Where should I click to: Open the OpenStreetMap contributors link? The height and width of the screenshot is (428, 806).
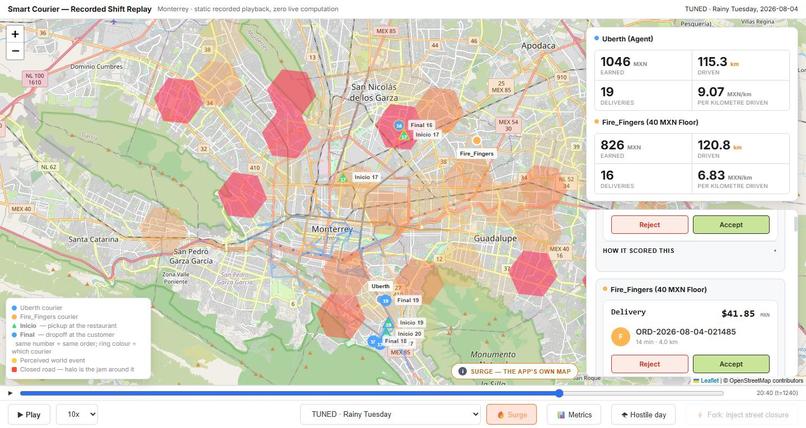pyautogui.click(x=766, y=381)
